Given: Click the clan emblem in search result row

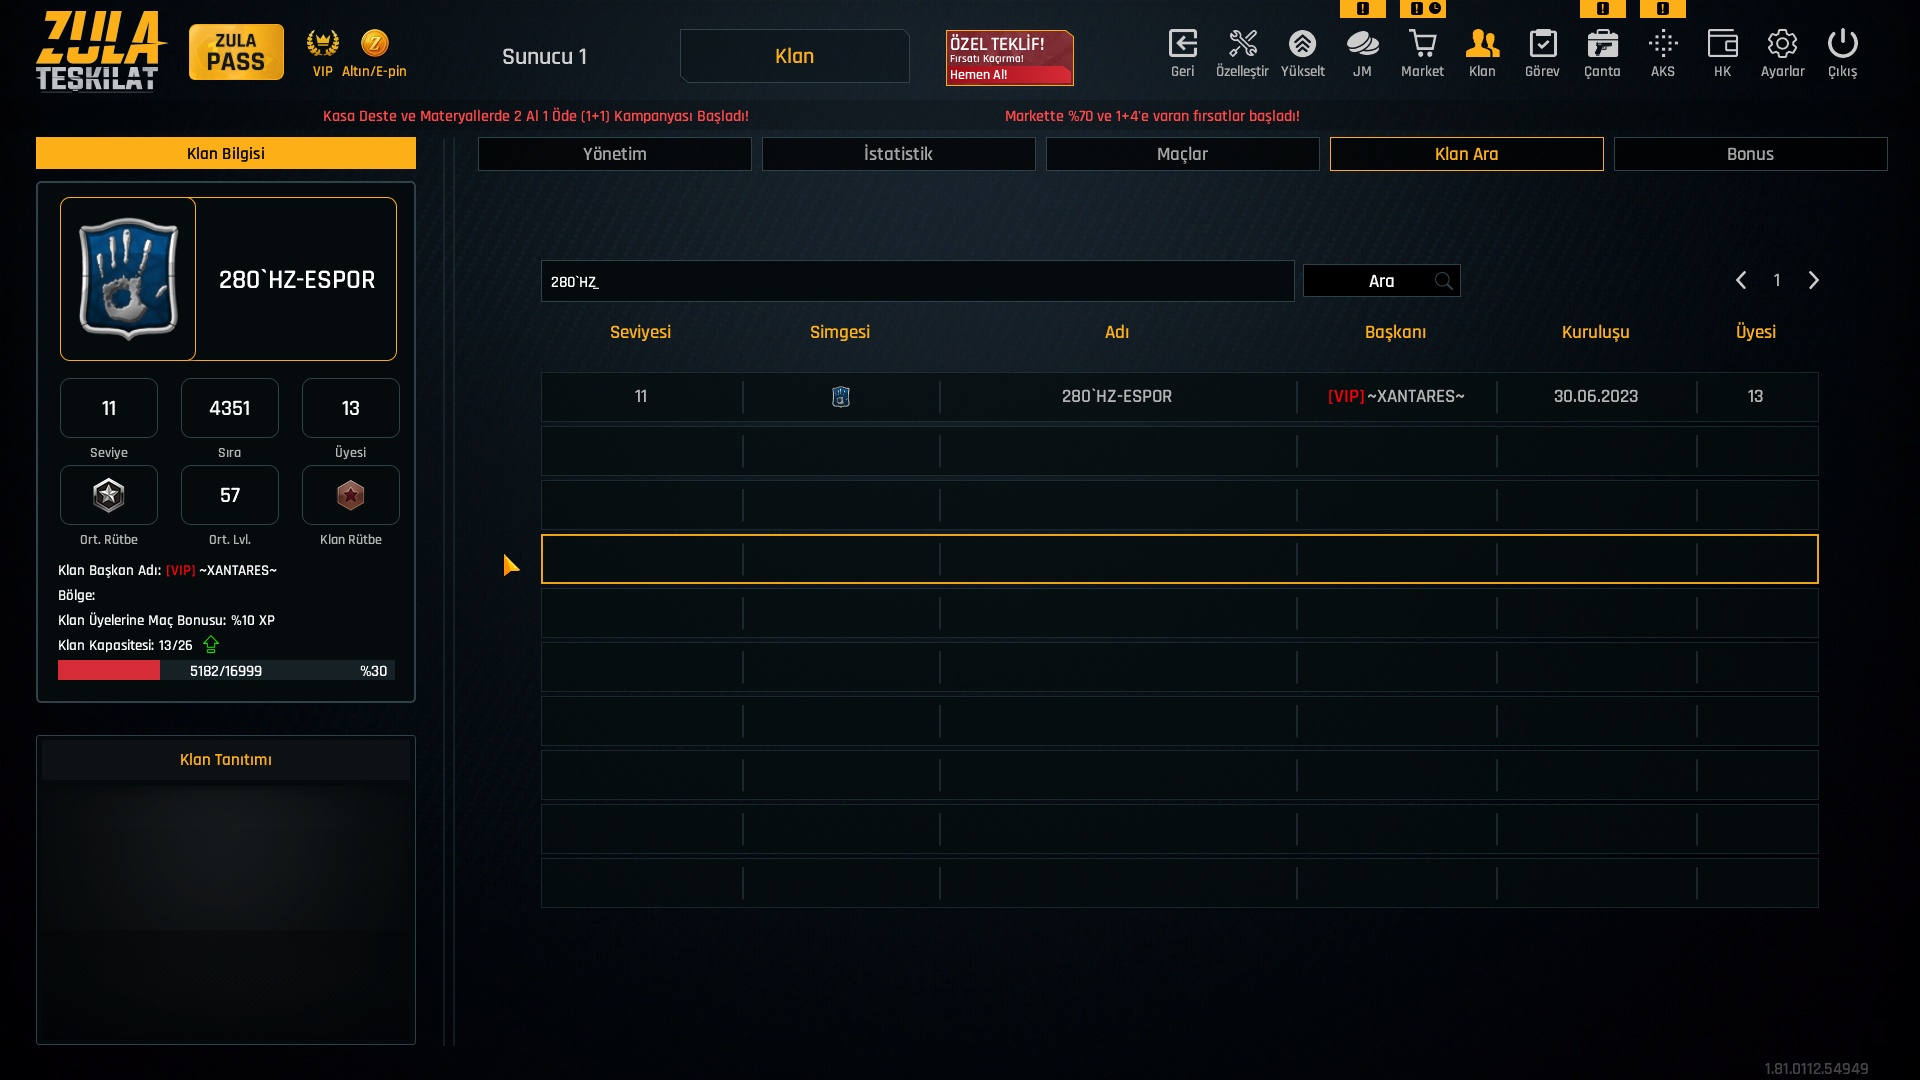Looking at the screenshot, I should [x=841, y=397].
